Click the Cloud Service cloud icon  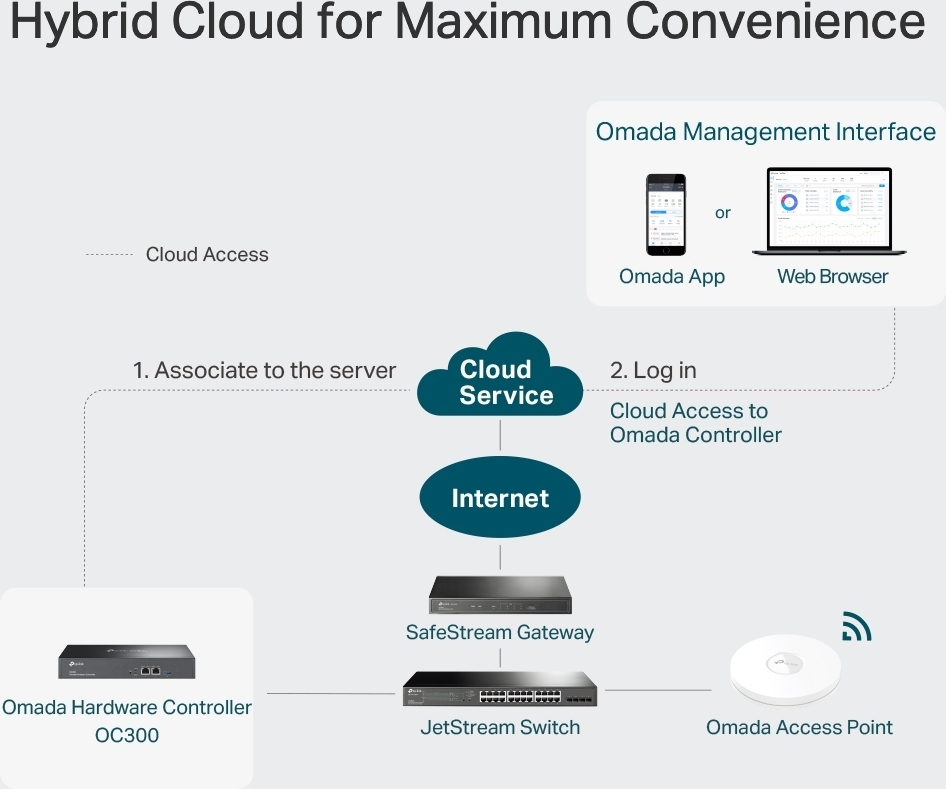pyautogui.click(x=502, y=378)
